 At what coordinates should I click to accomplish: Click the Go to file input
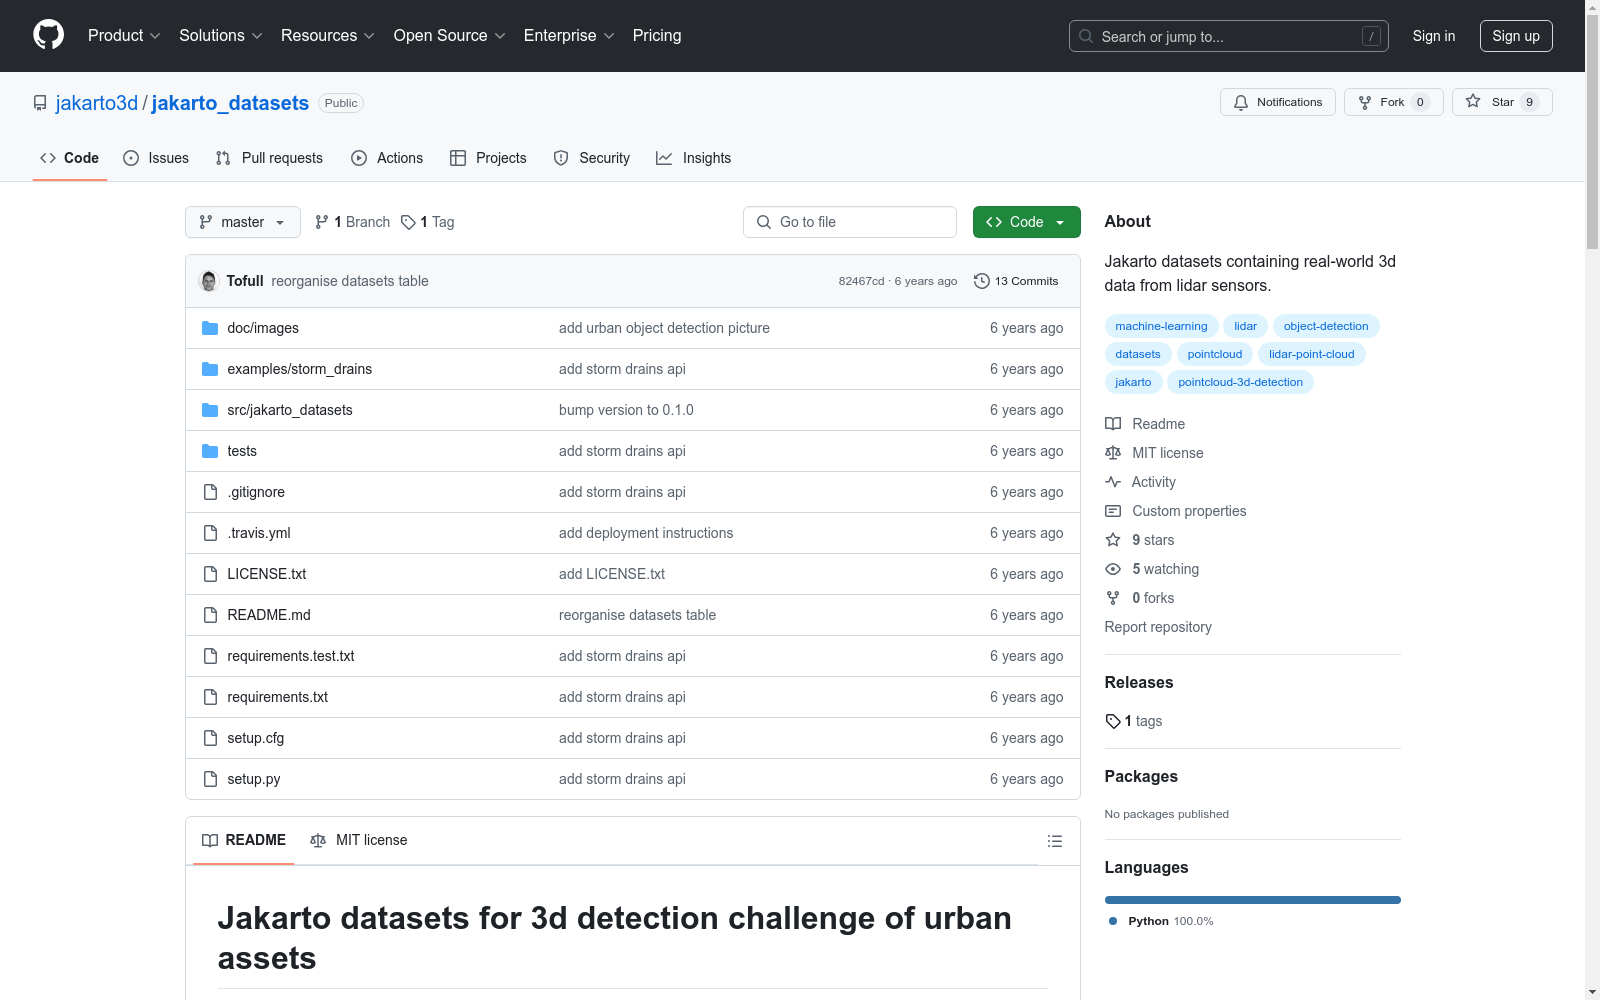click(850, 222)
